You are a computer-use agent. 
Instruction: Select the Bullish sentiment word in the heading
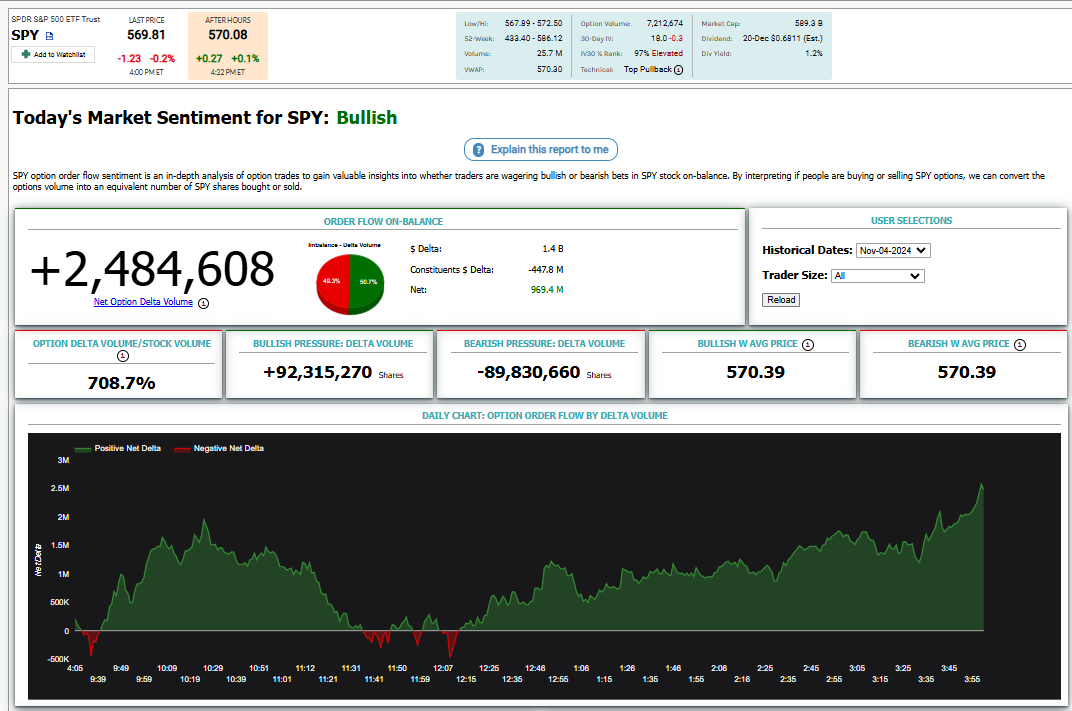366,118
